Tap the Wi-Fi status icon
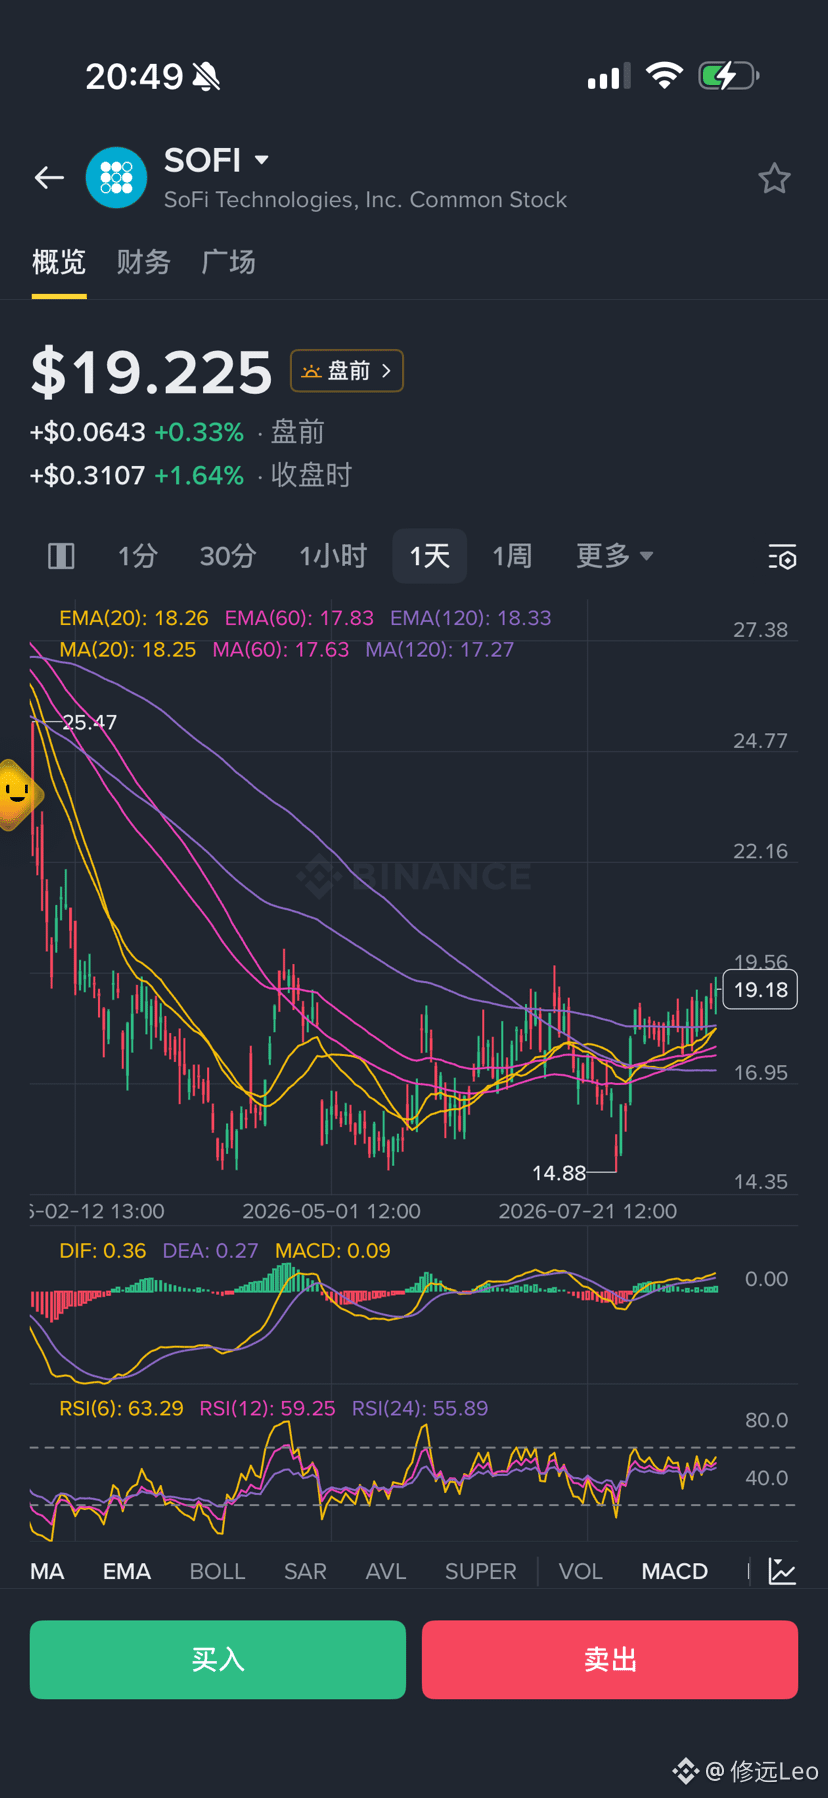 (x=664, y=75)
